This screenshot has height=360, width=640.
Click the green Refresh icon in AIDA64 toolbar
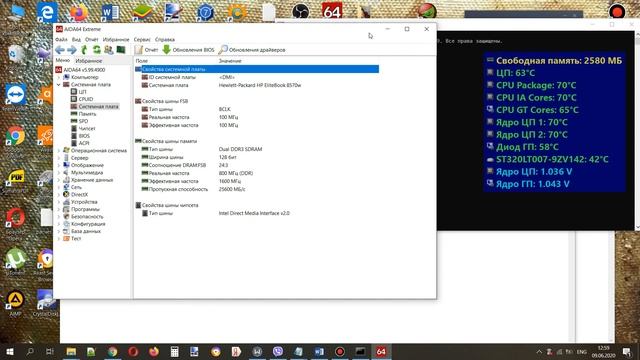97,50
